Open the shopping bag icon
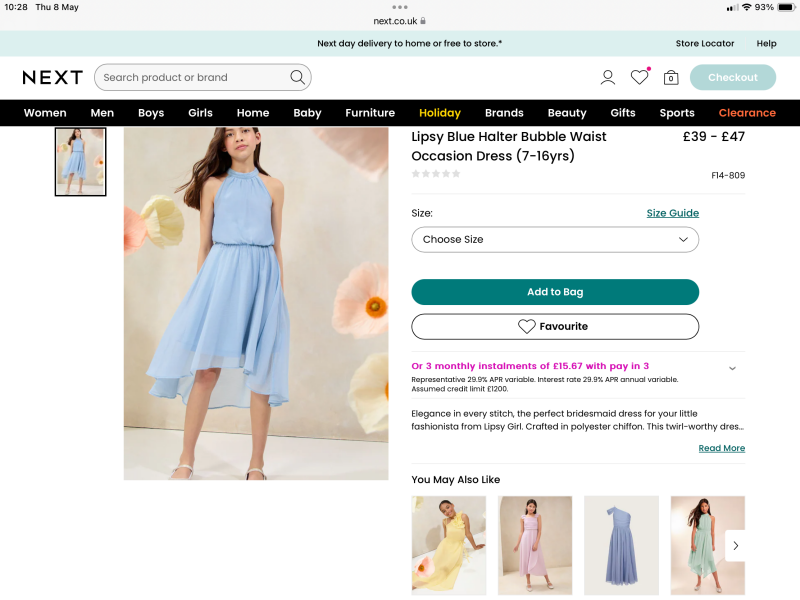Screen dimensions: 800x600 coord(671,78)
